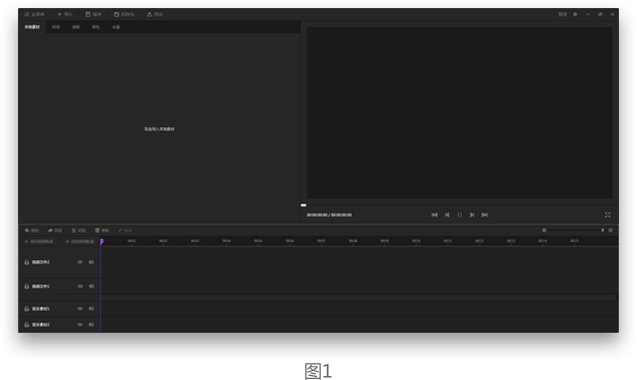Open the main menu hamburger icon
This screenshot has width=637, height=380.
(x=27, y=14)
